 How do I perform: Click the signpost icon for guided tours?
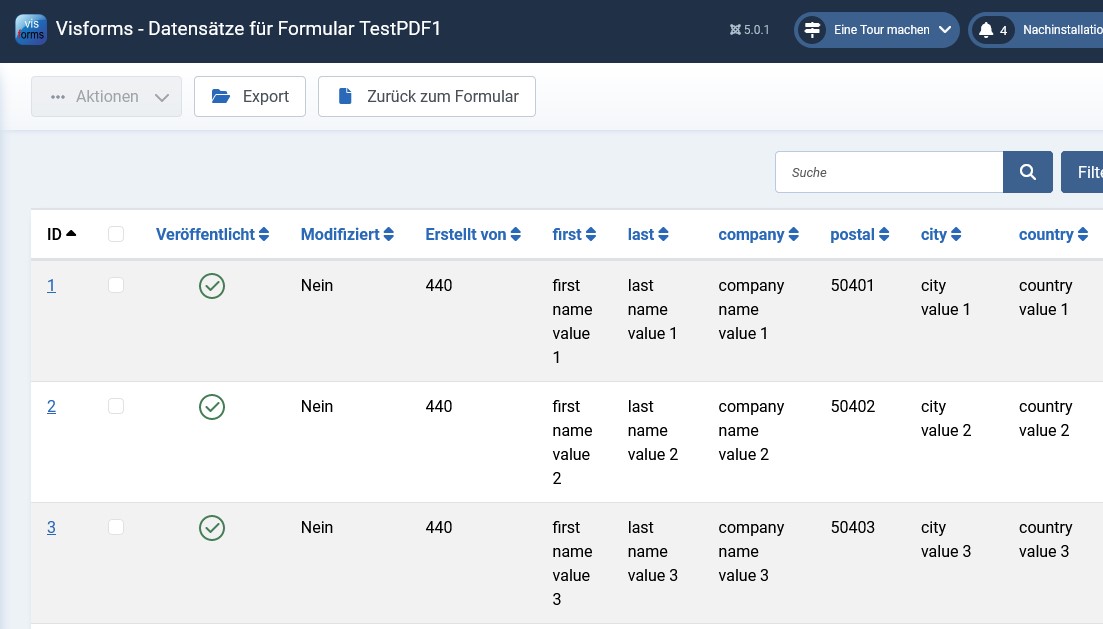click(812, 30)
